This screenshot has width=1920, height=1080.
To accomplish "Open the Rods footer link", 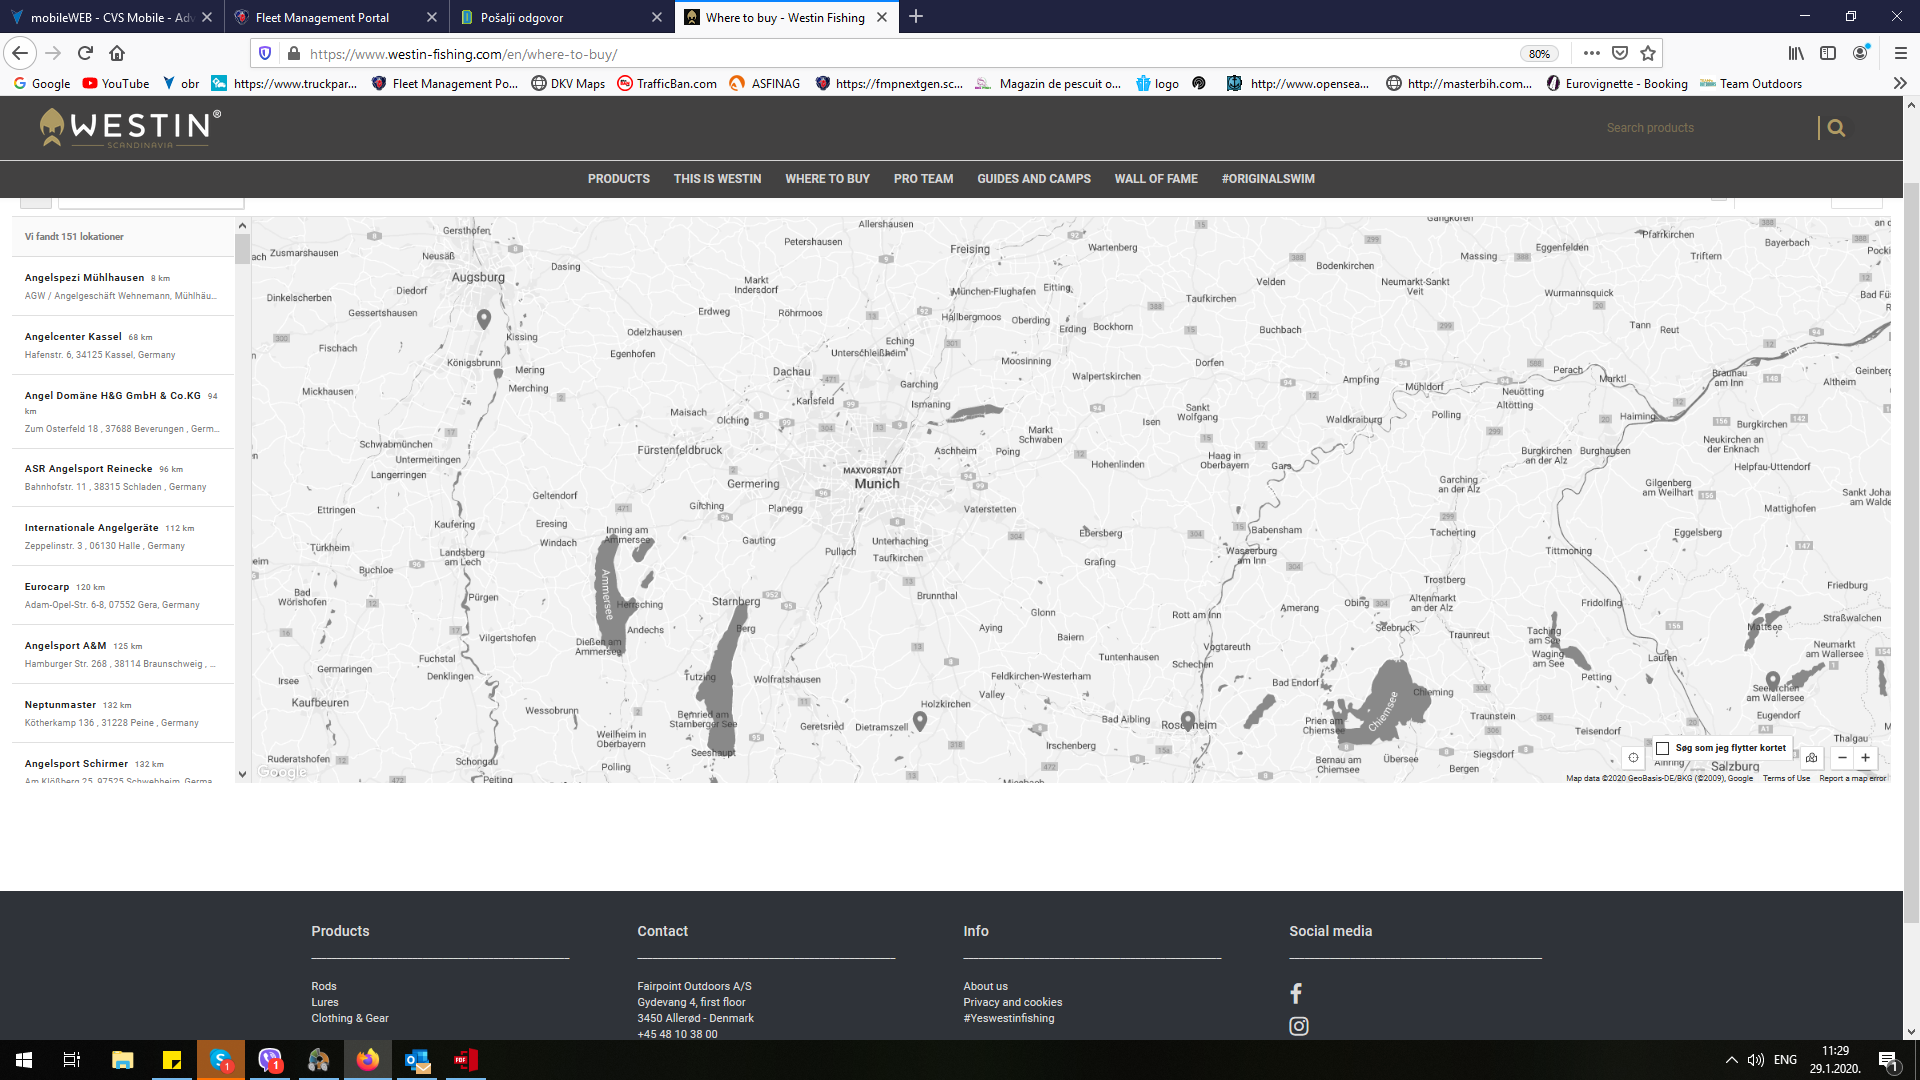I will 324,986.
